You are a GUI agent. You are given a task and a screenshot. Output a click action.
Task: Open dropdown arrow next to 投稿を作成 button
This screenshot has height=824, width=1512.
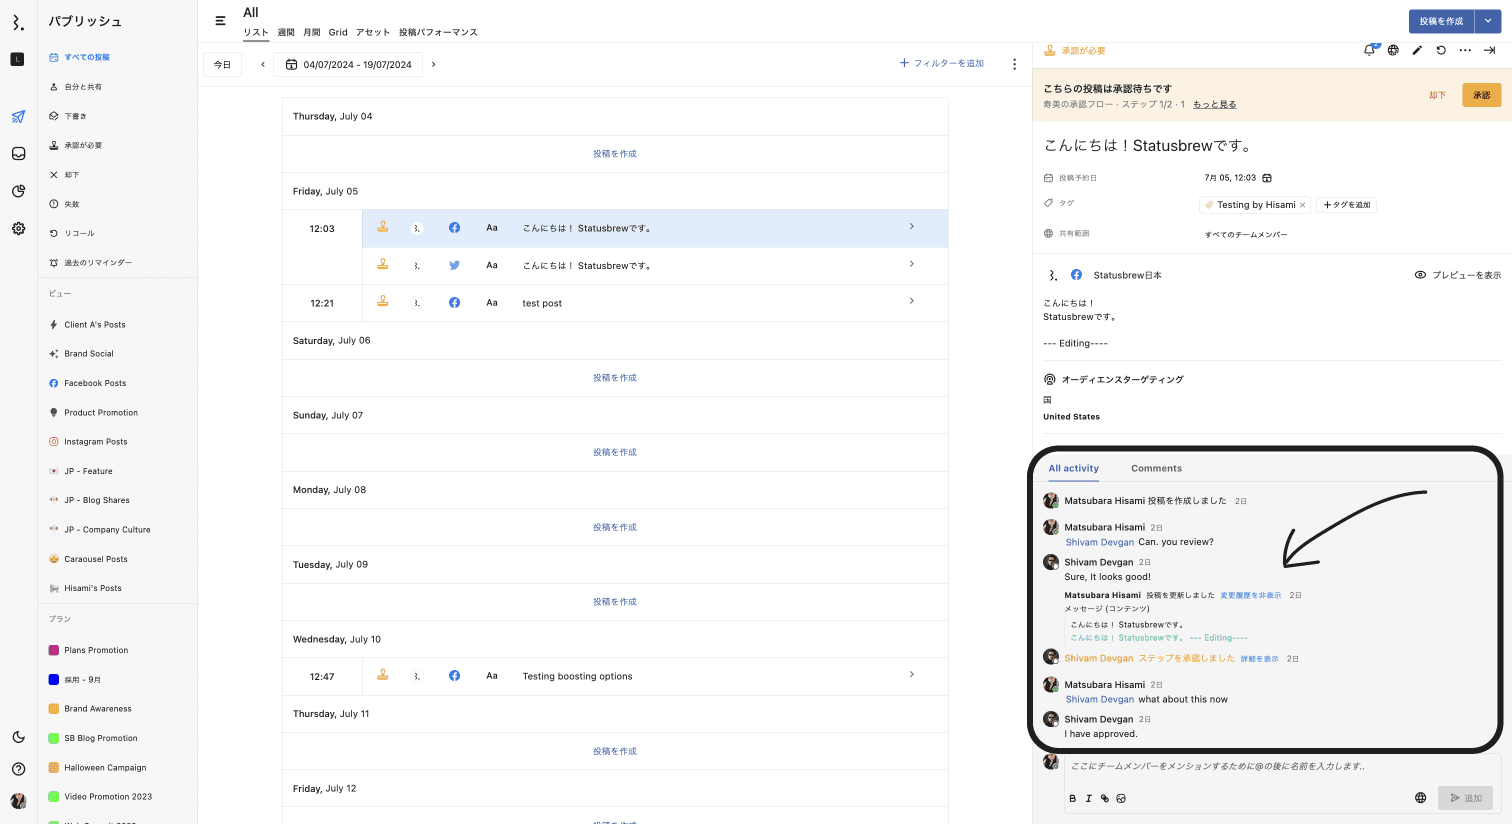click(1488, 21)
